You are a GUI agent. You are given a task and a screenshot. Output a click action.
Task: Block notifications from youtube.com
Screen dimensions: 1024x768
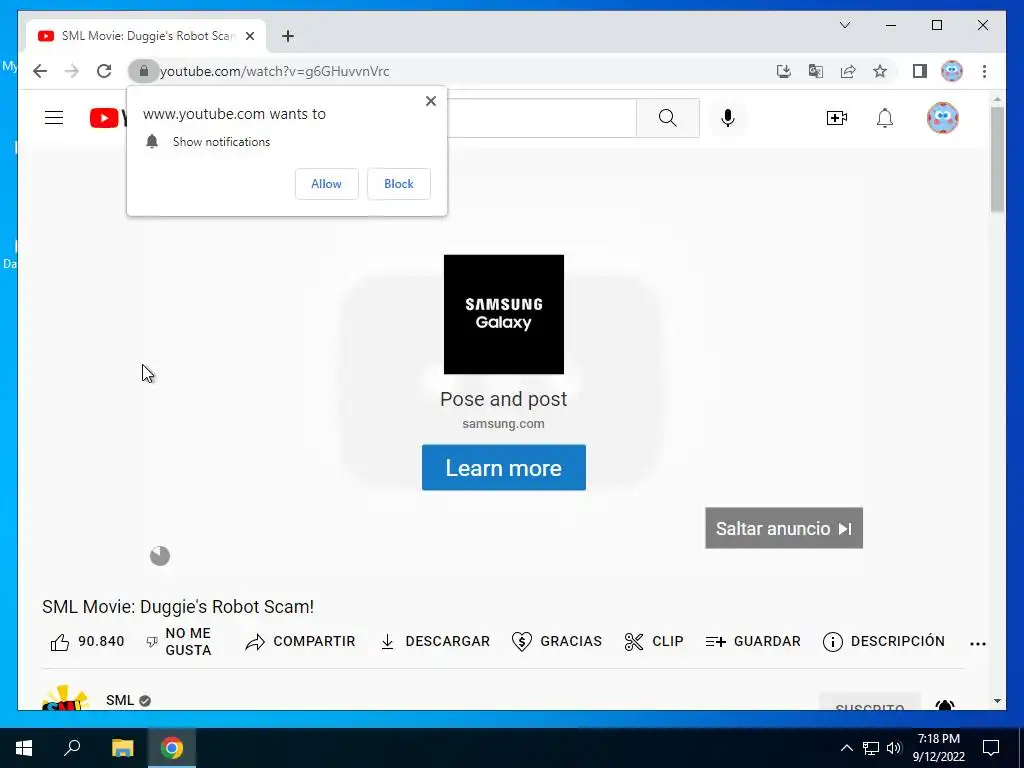coord(398,184)
